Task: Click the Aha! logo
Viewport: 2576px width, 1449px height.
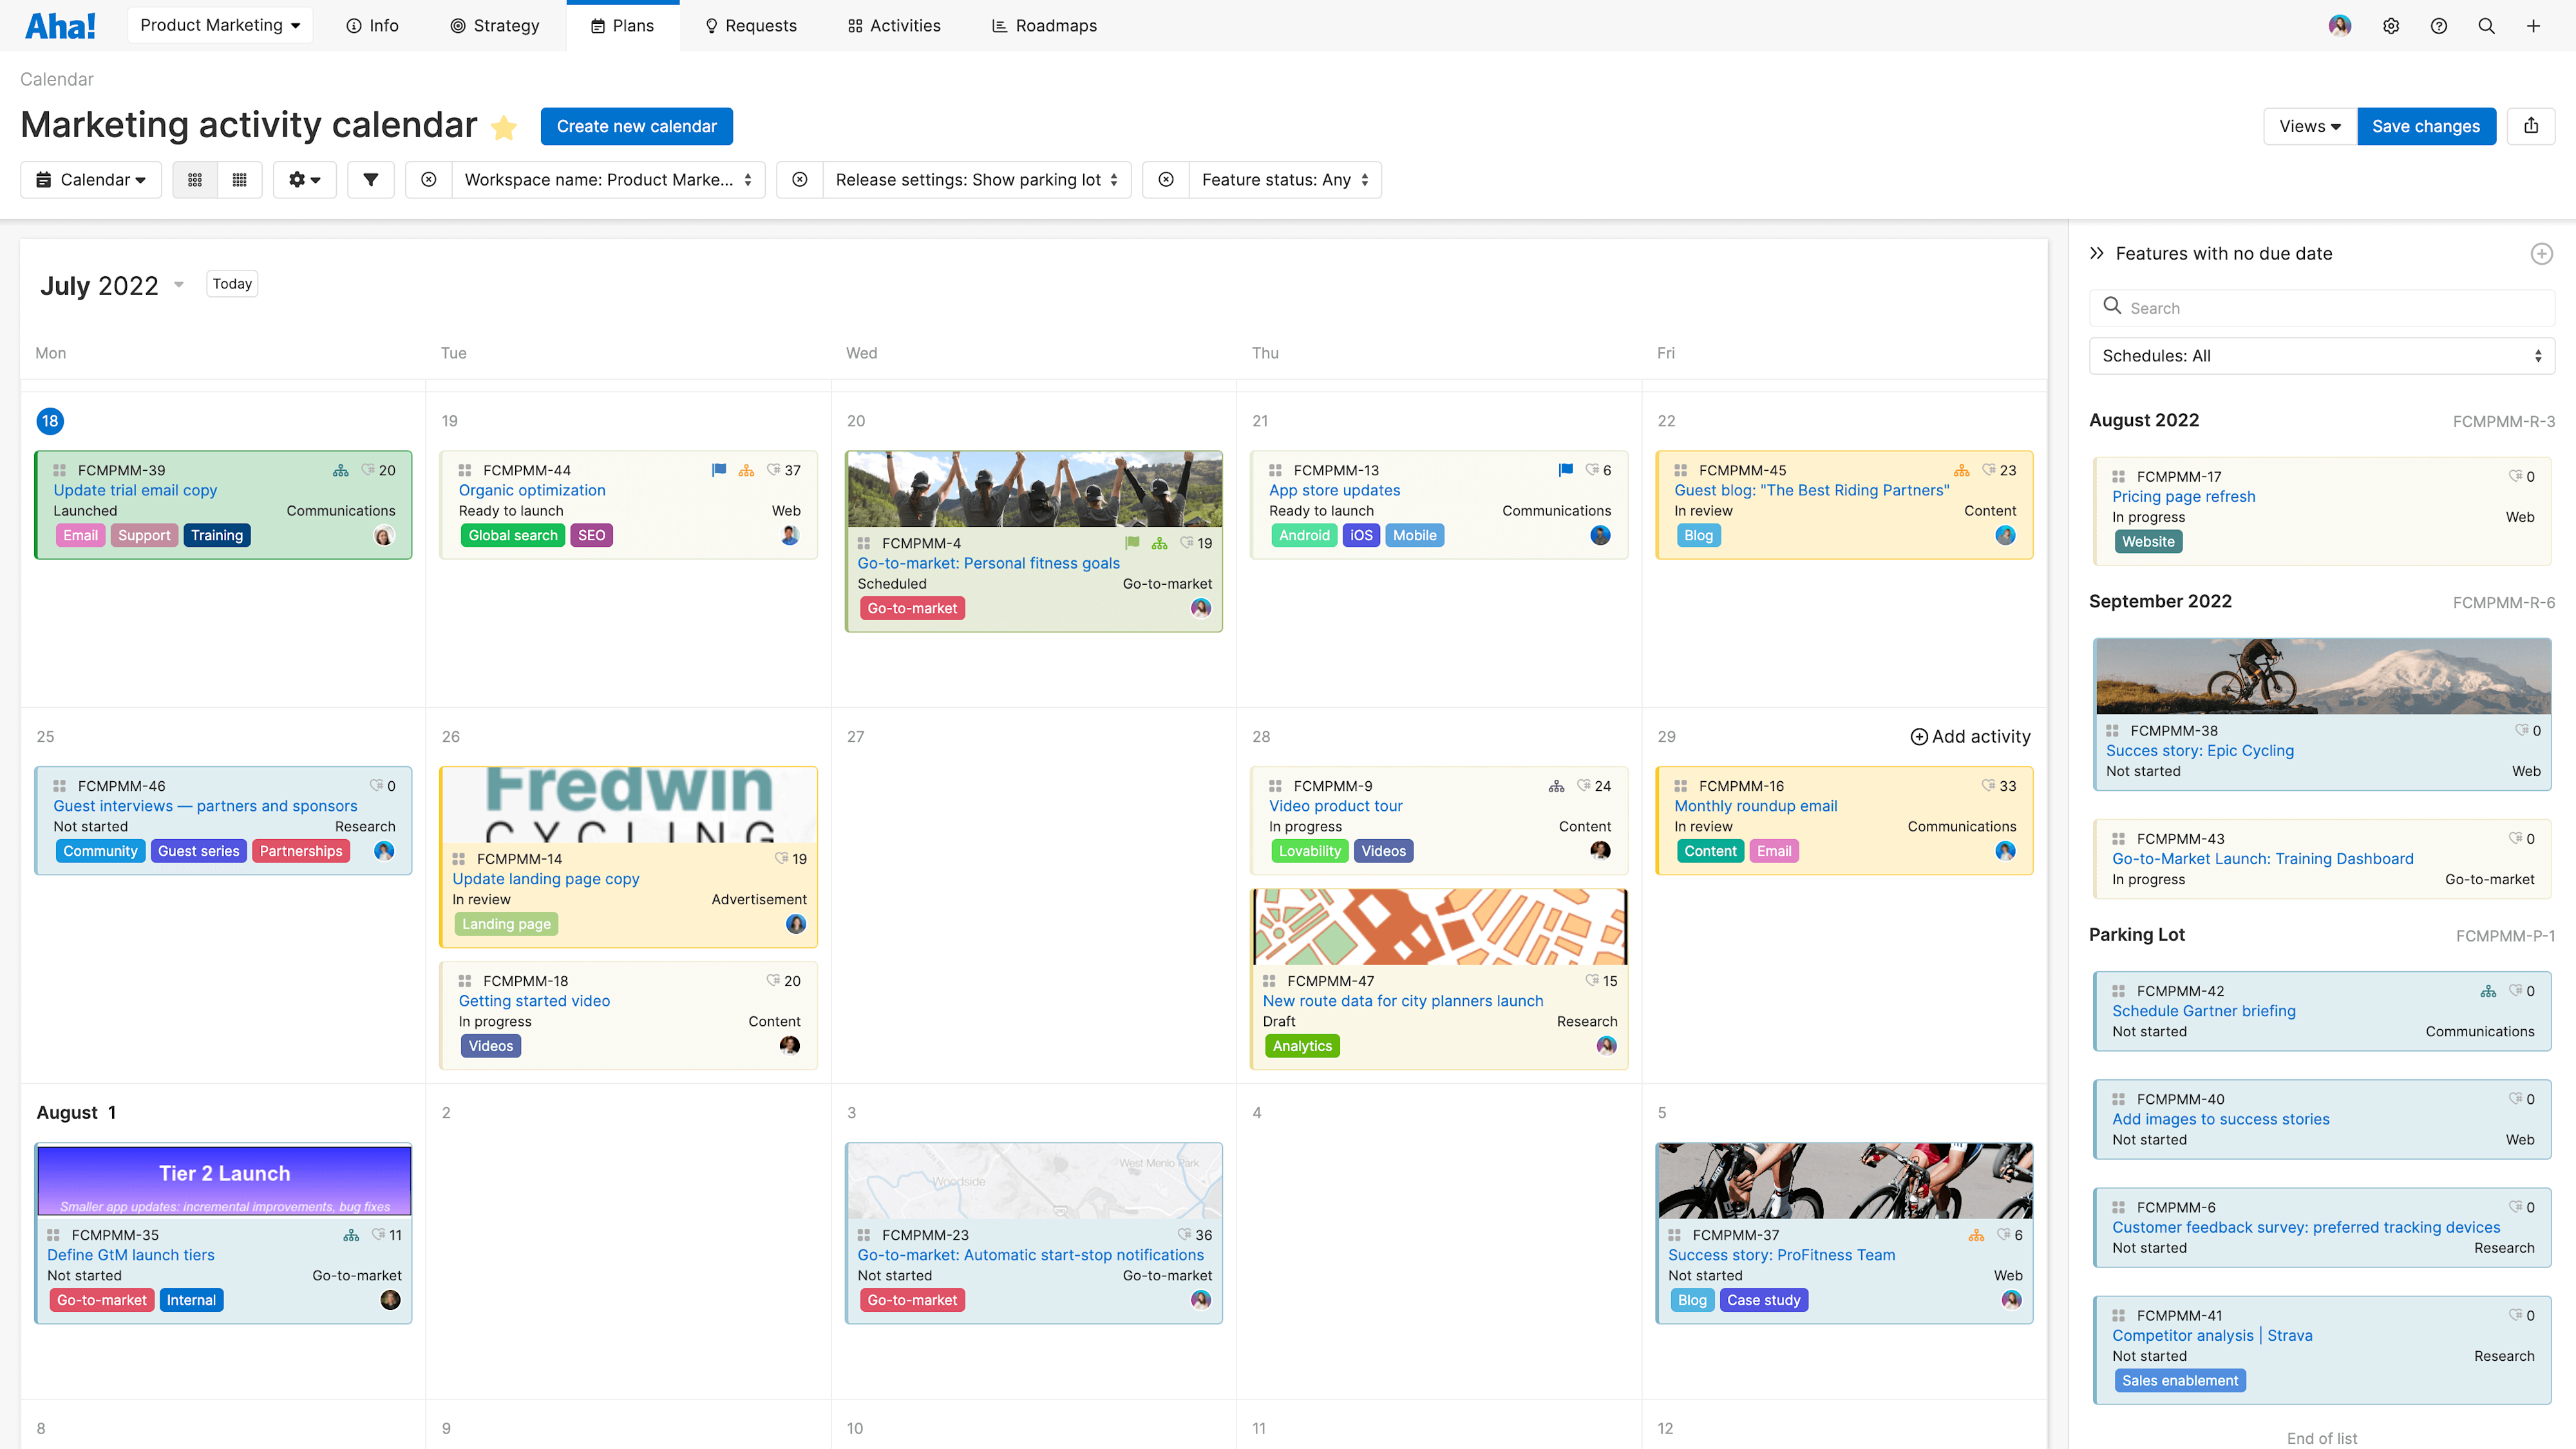Action: tap(61, 25)
